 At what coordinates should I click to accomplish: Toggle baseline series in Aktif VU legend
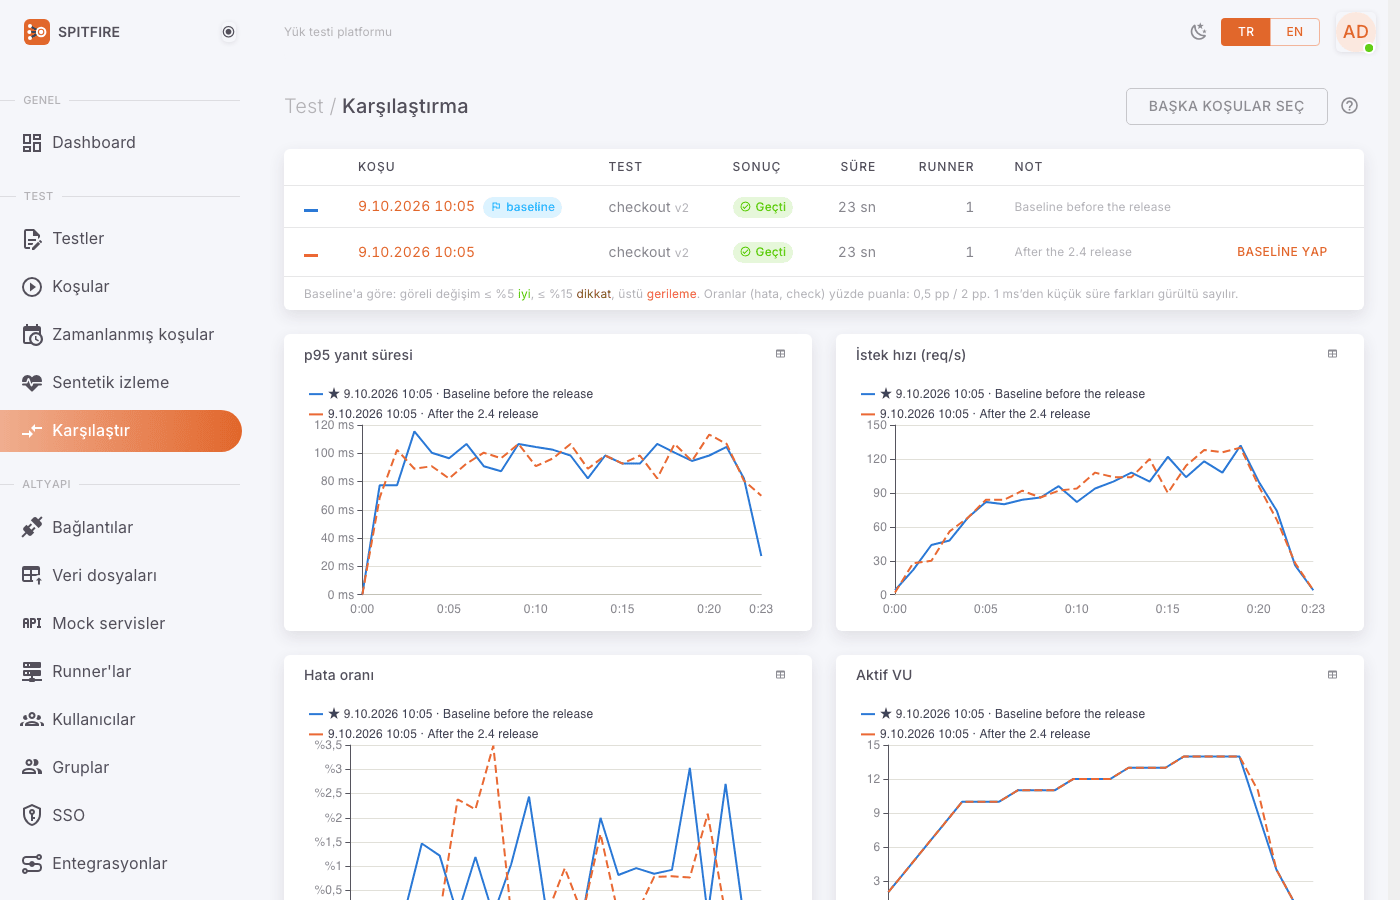(x=1003, y=714)
